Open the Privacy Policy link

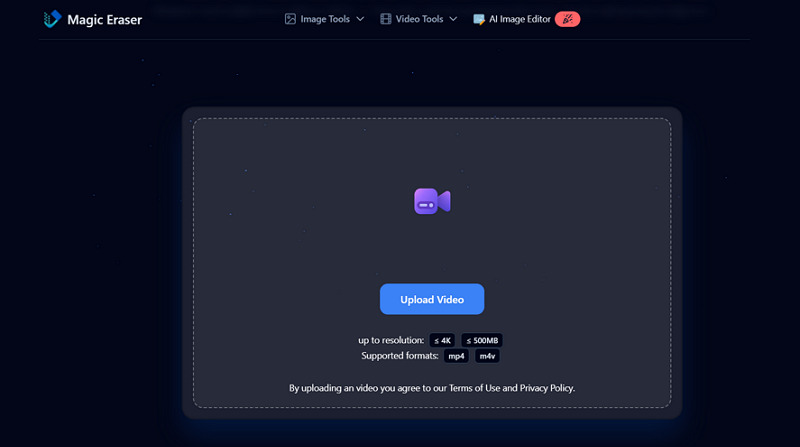(x=546, y=388)
